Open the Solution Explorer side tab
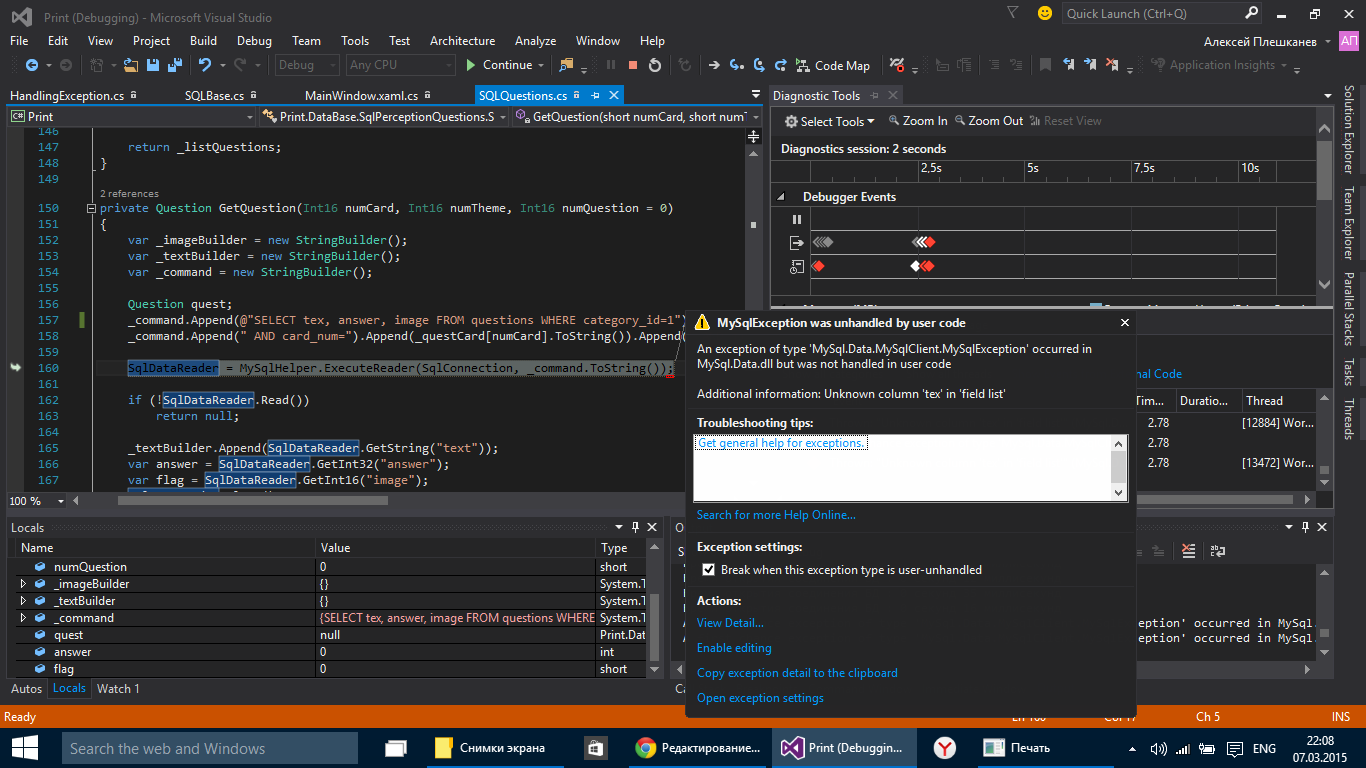The image size is (1366, 768). pos(1349,129)
